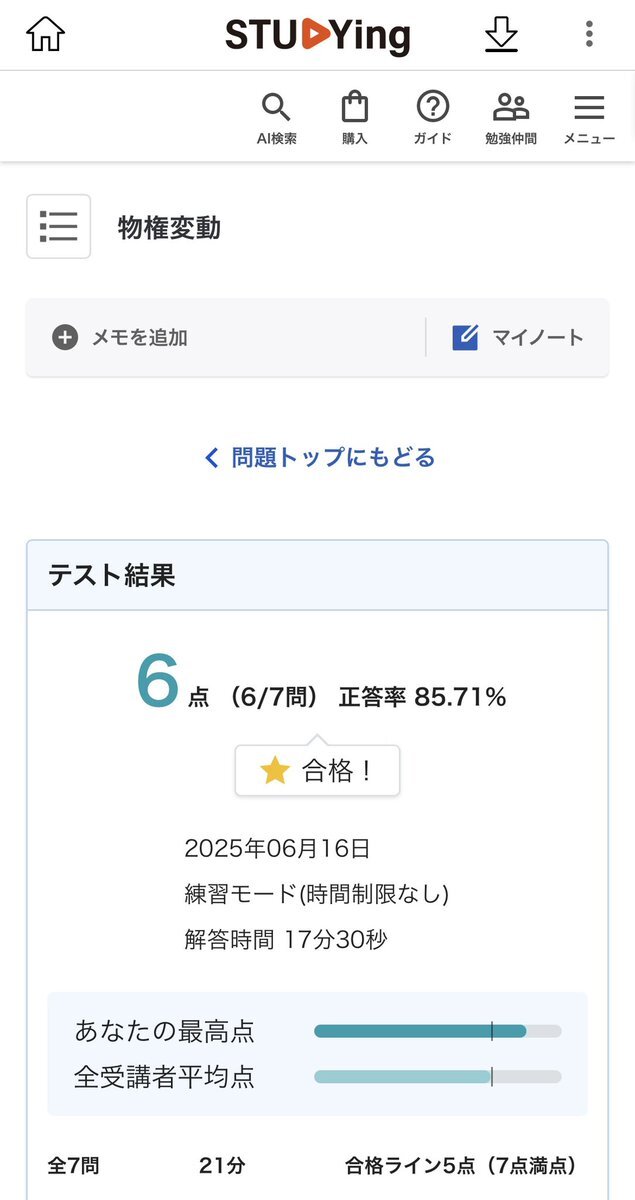
Task: Open マイノート
Action: [518, 337]
